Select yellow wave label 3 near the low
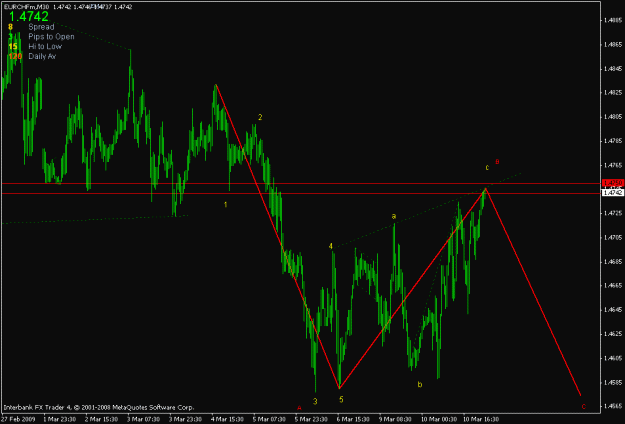 tap(315, 401)
